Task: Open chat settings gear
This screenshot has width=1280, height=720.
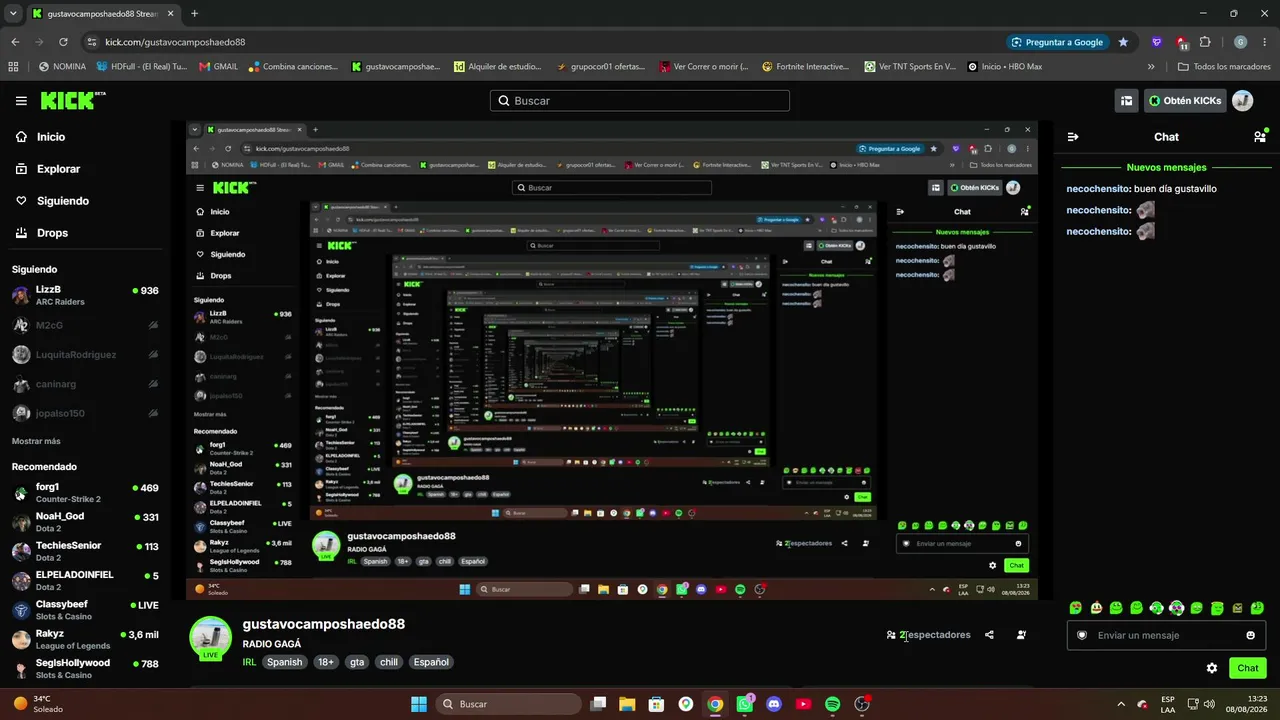Action: pyautogui.click(x=1212, y=668)
